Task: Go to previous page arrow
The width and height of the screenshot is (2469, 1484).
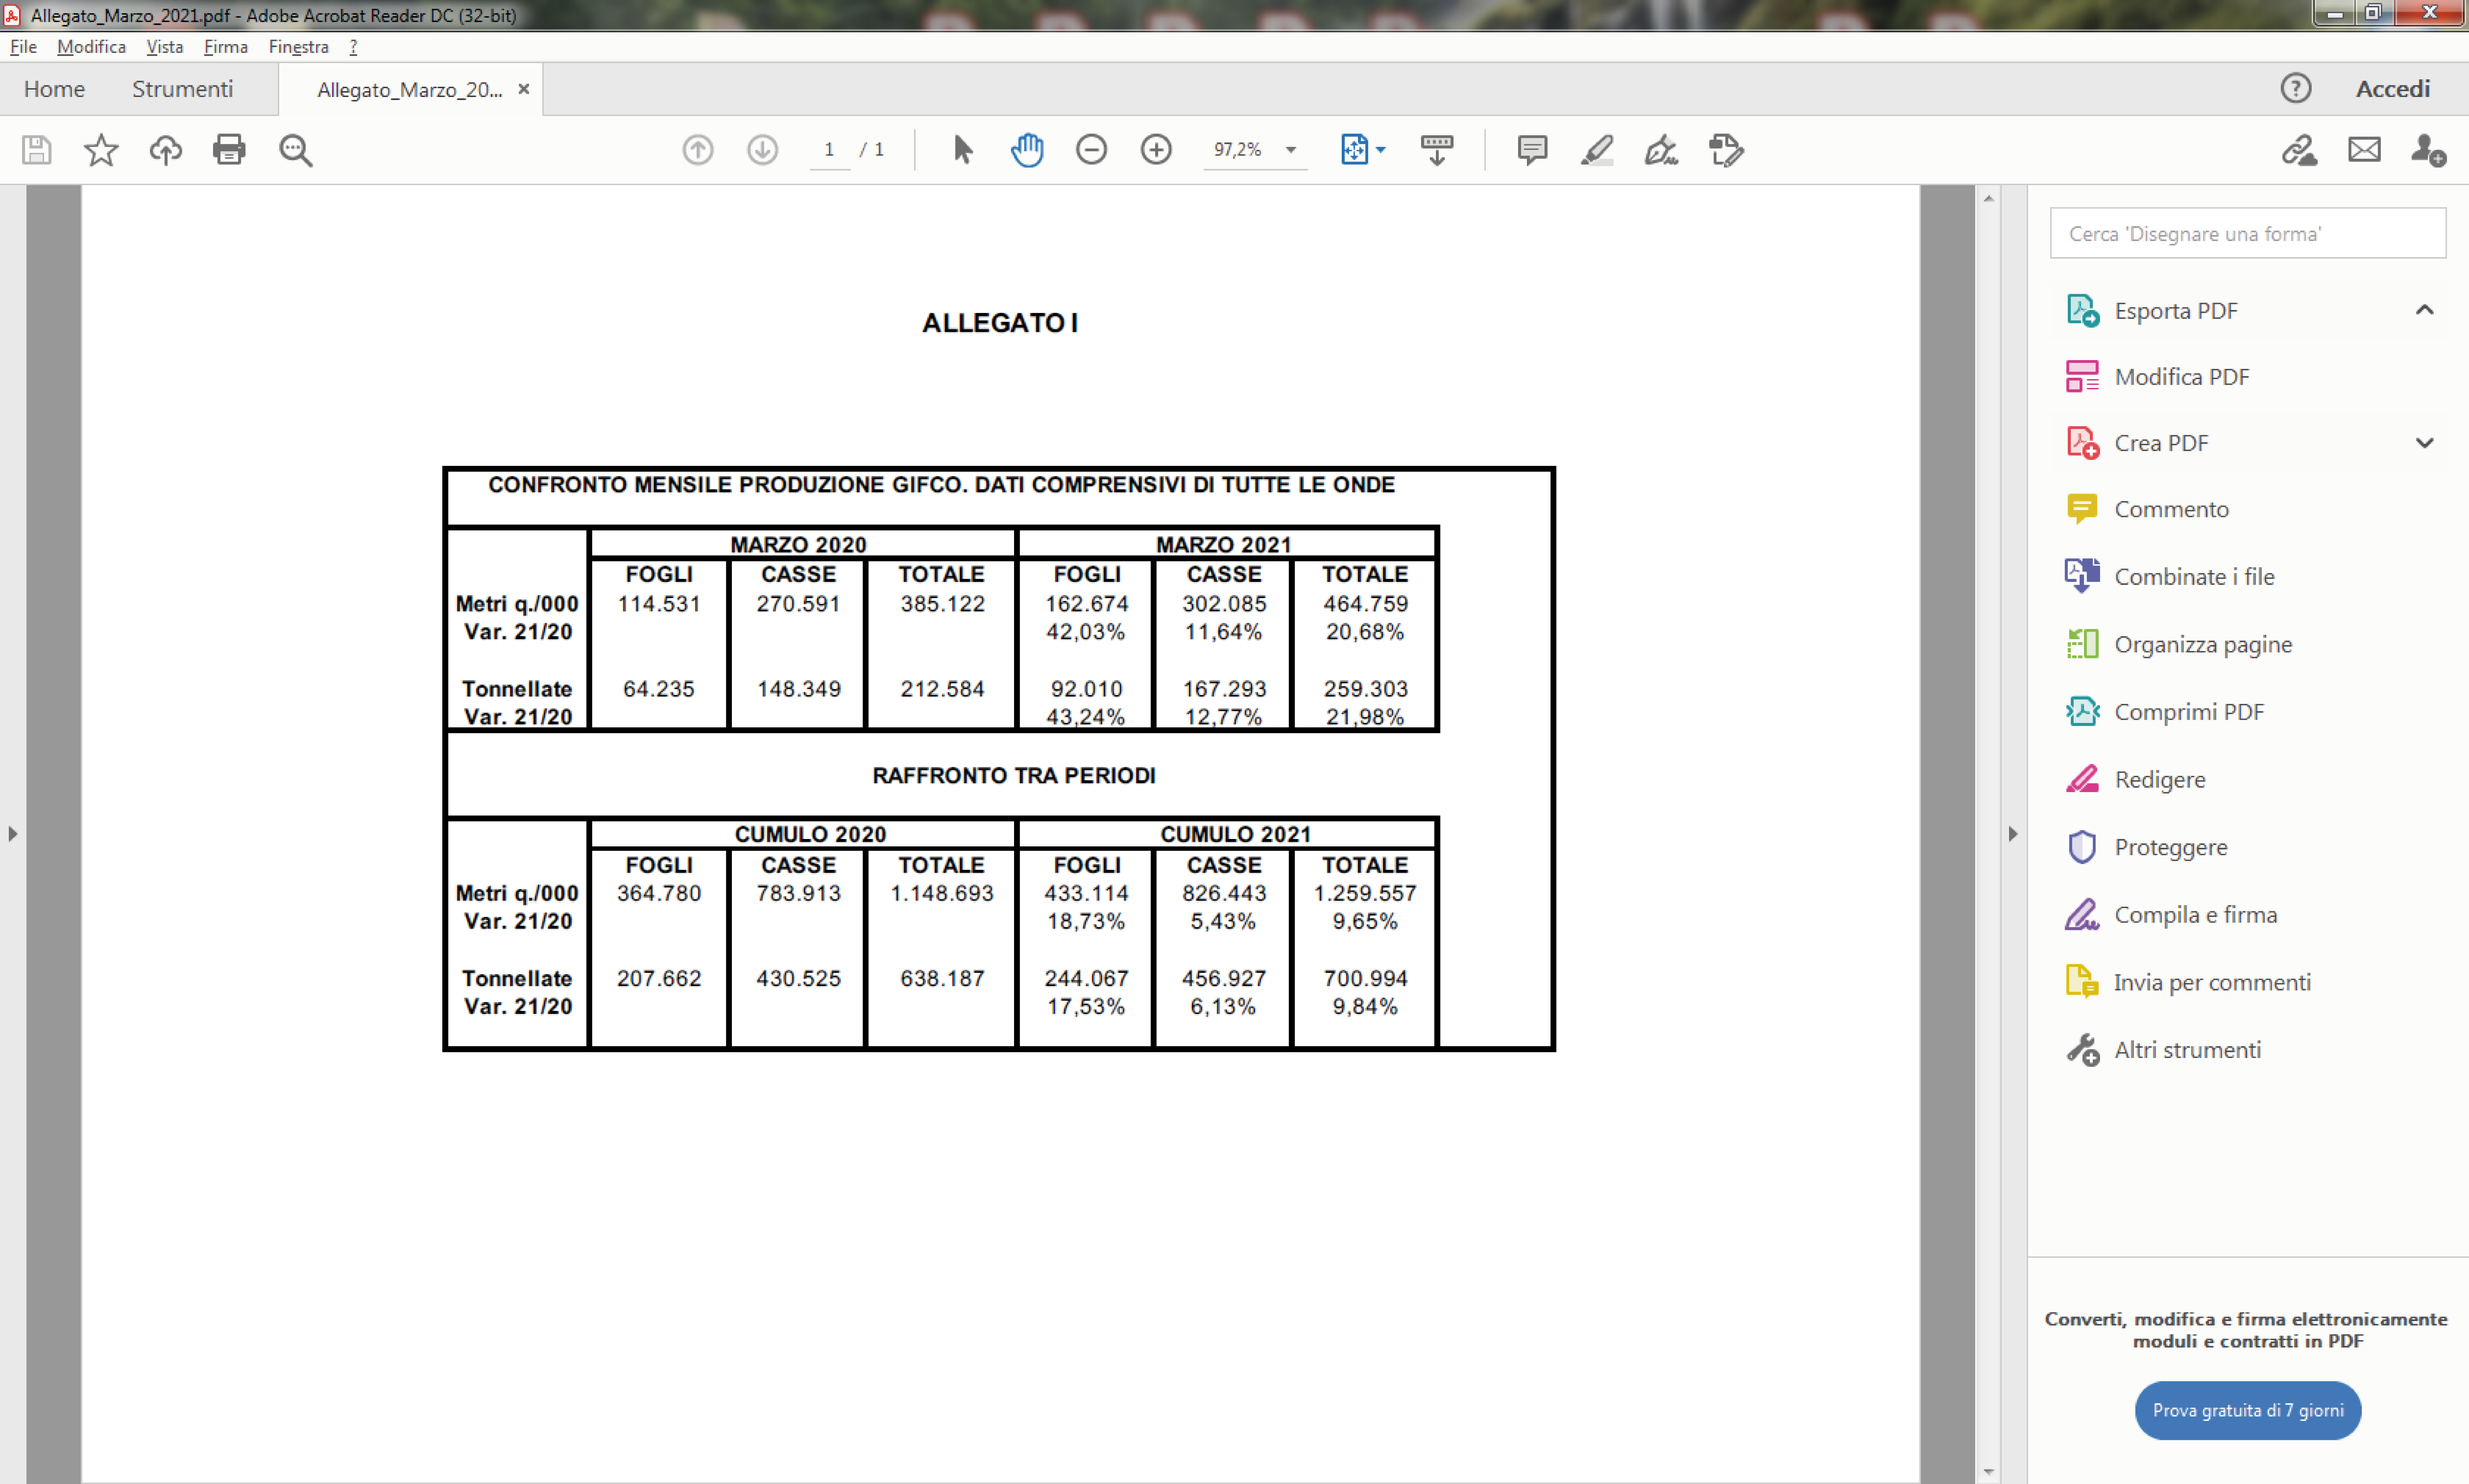Action: [698, 150]
